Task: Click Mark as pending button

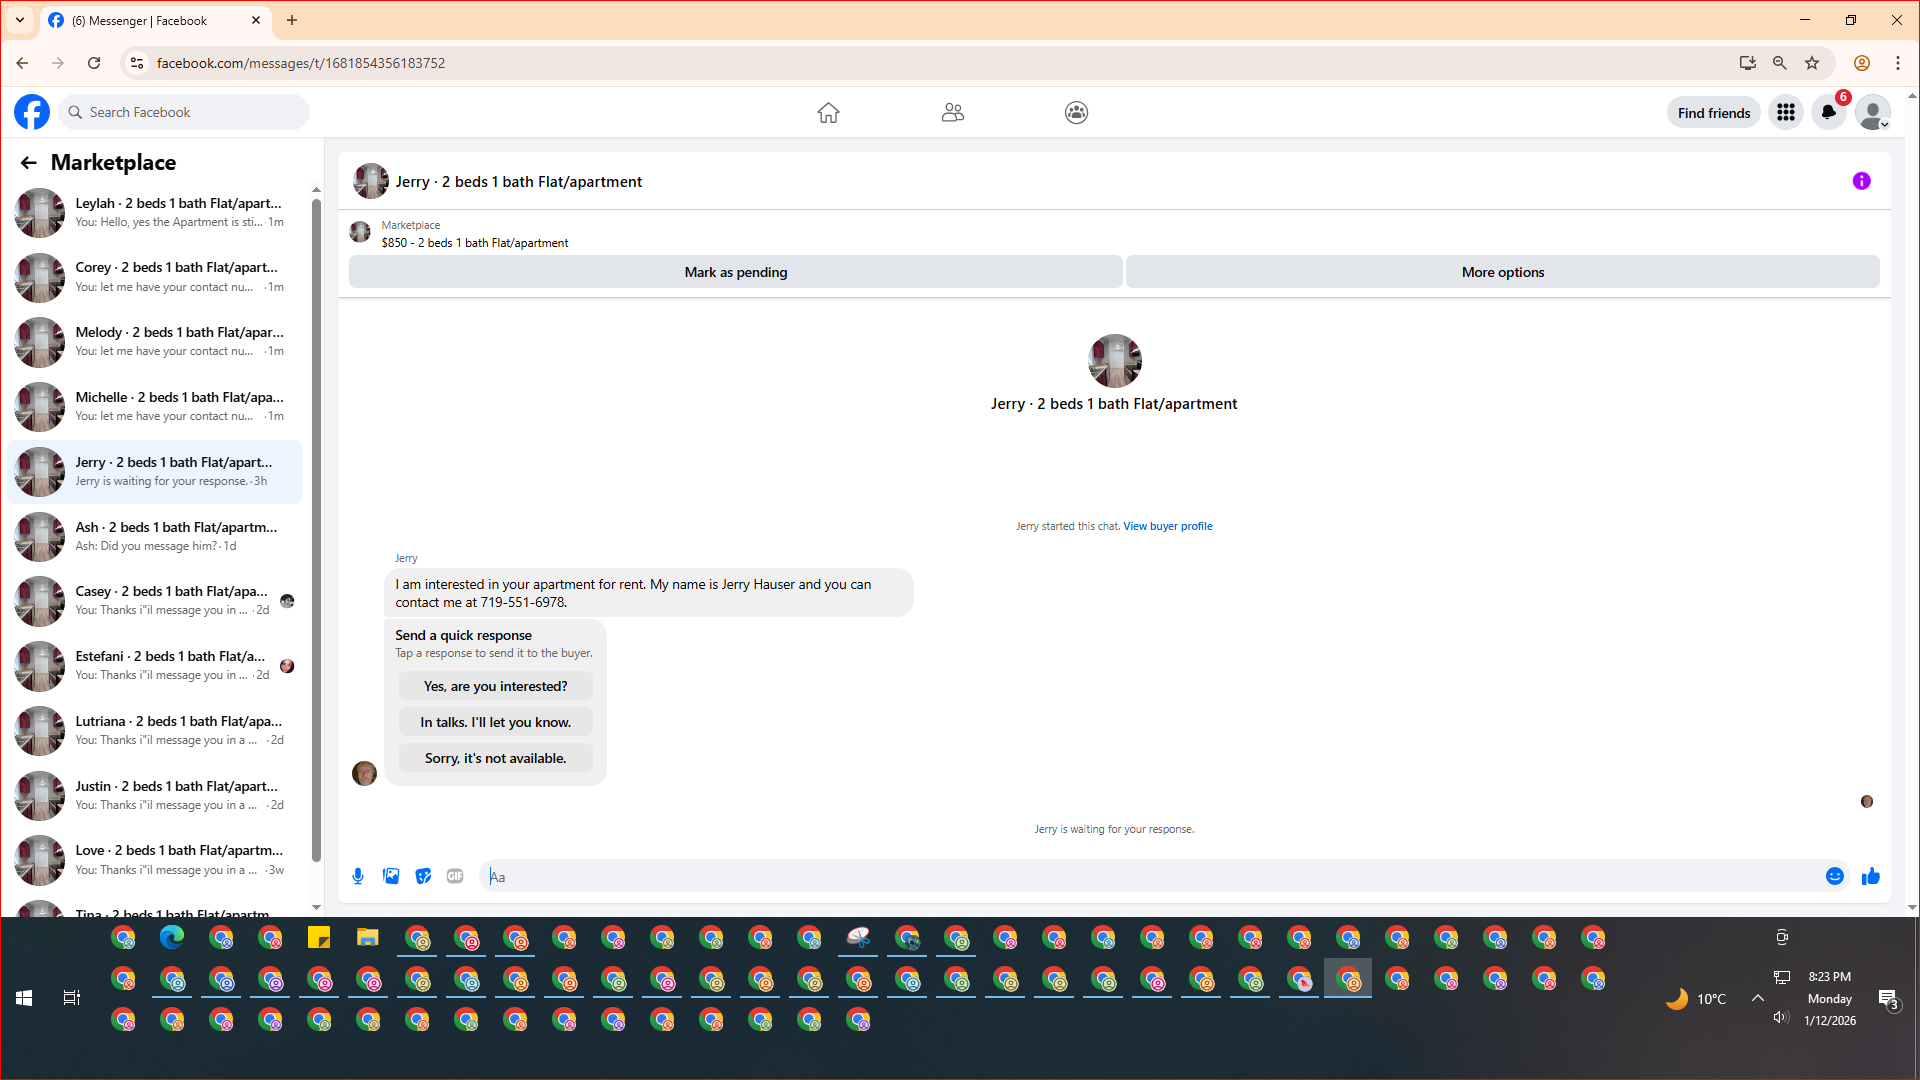Action: pyautogui.click(x=735, y=272)
